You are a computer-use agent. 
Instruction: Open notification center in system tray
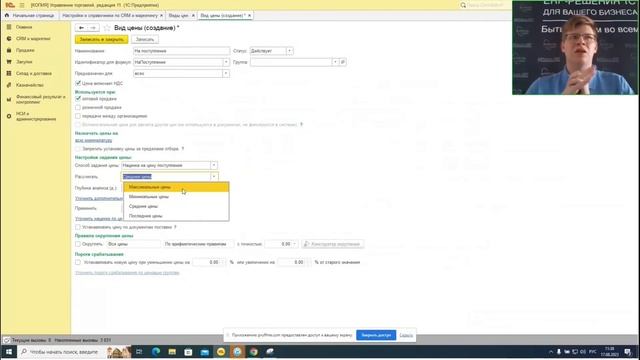[628, 351]
